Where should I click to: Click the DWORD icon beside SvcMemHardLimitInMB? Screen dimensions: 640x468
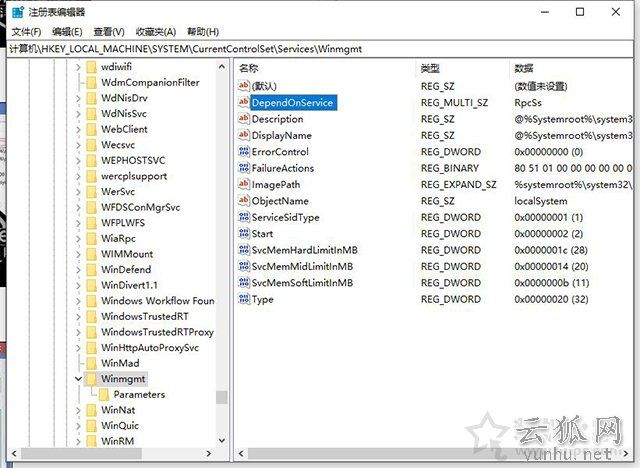click(244, 250)
